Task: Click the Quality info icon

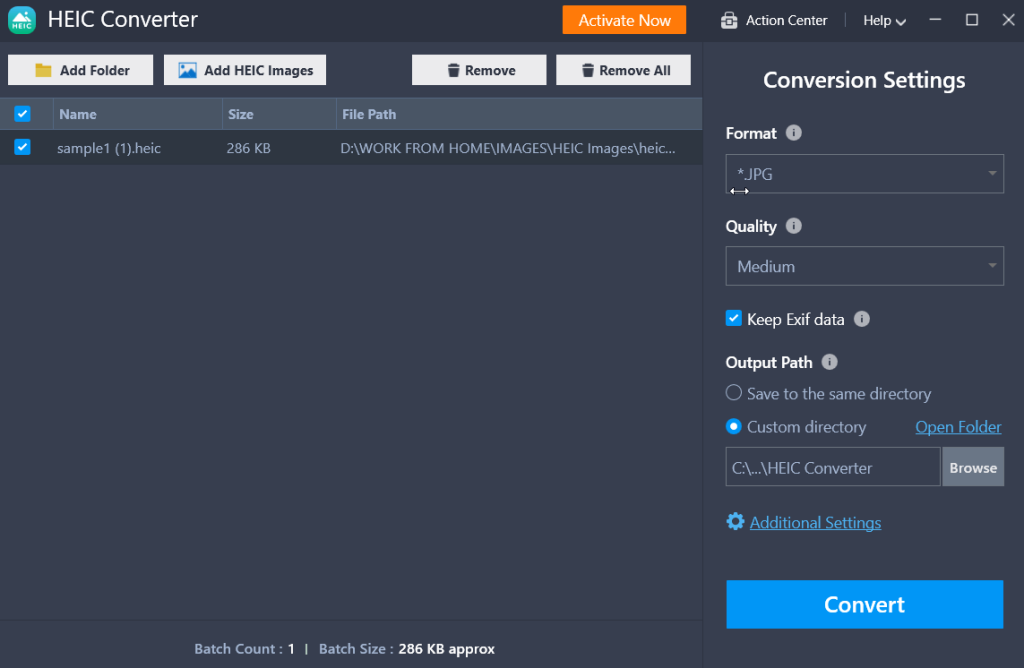Action: (x=793, y=226)
